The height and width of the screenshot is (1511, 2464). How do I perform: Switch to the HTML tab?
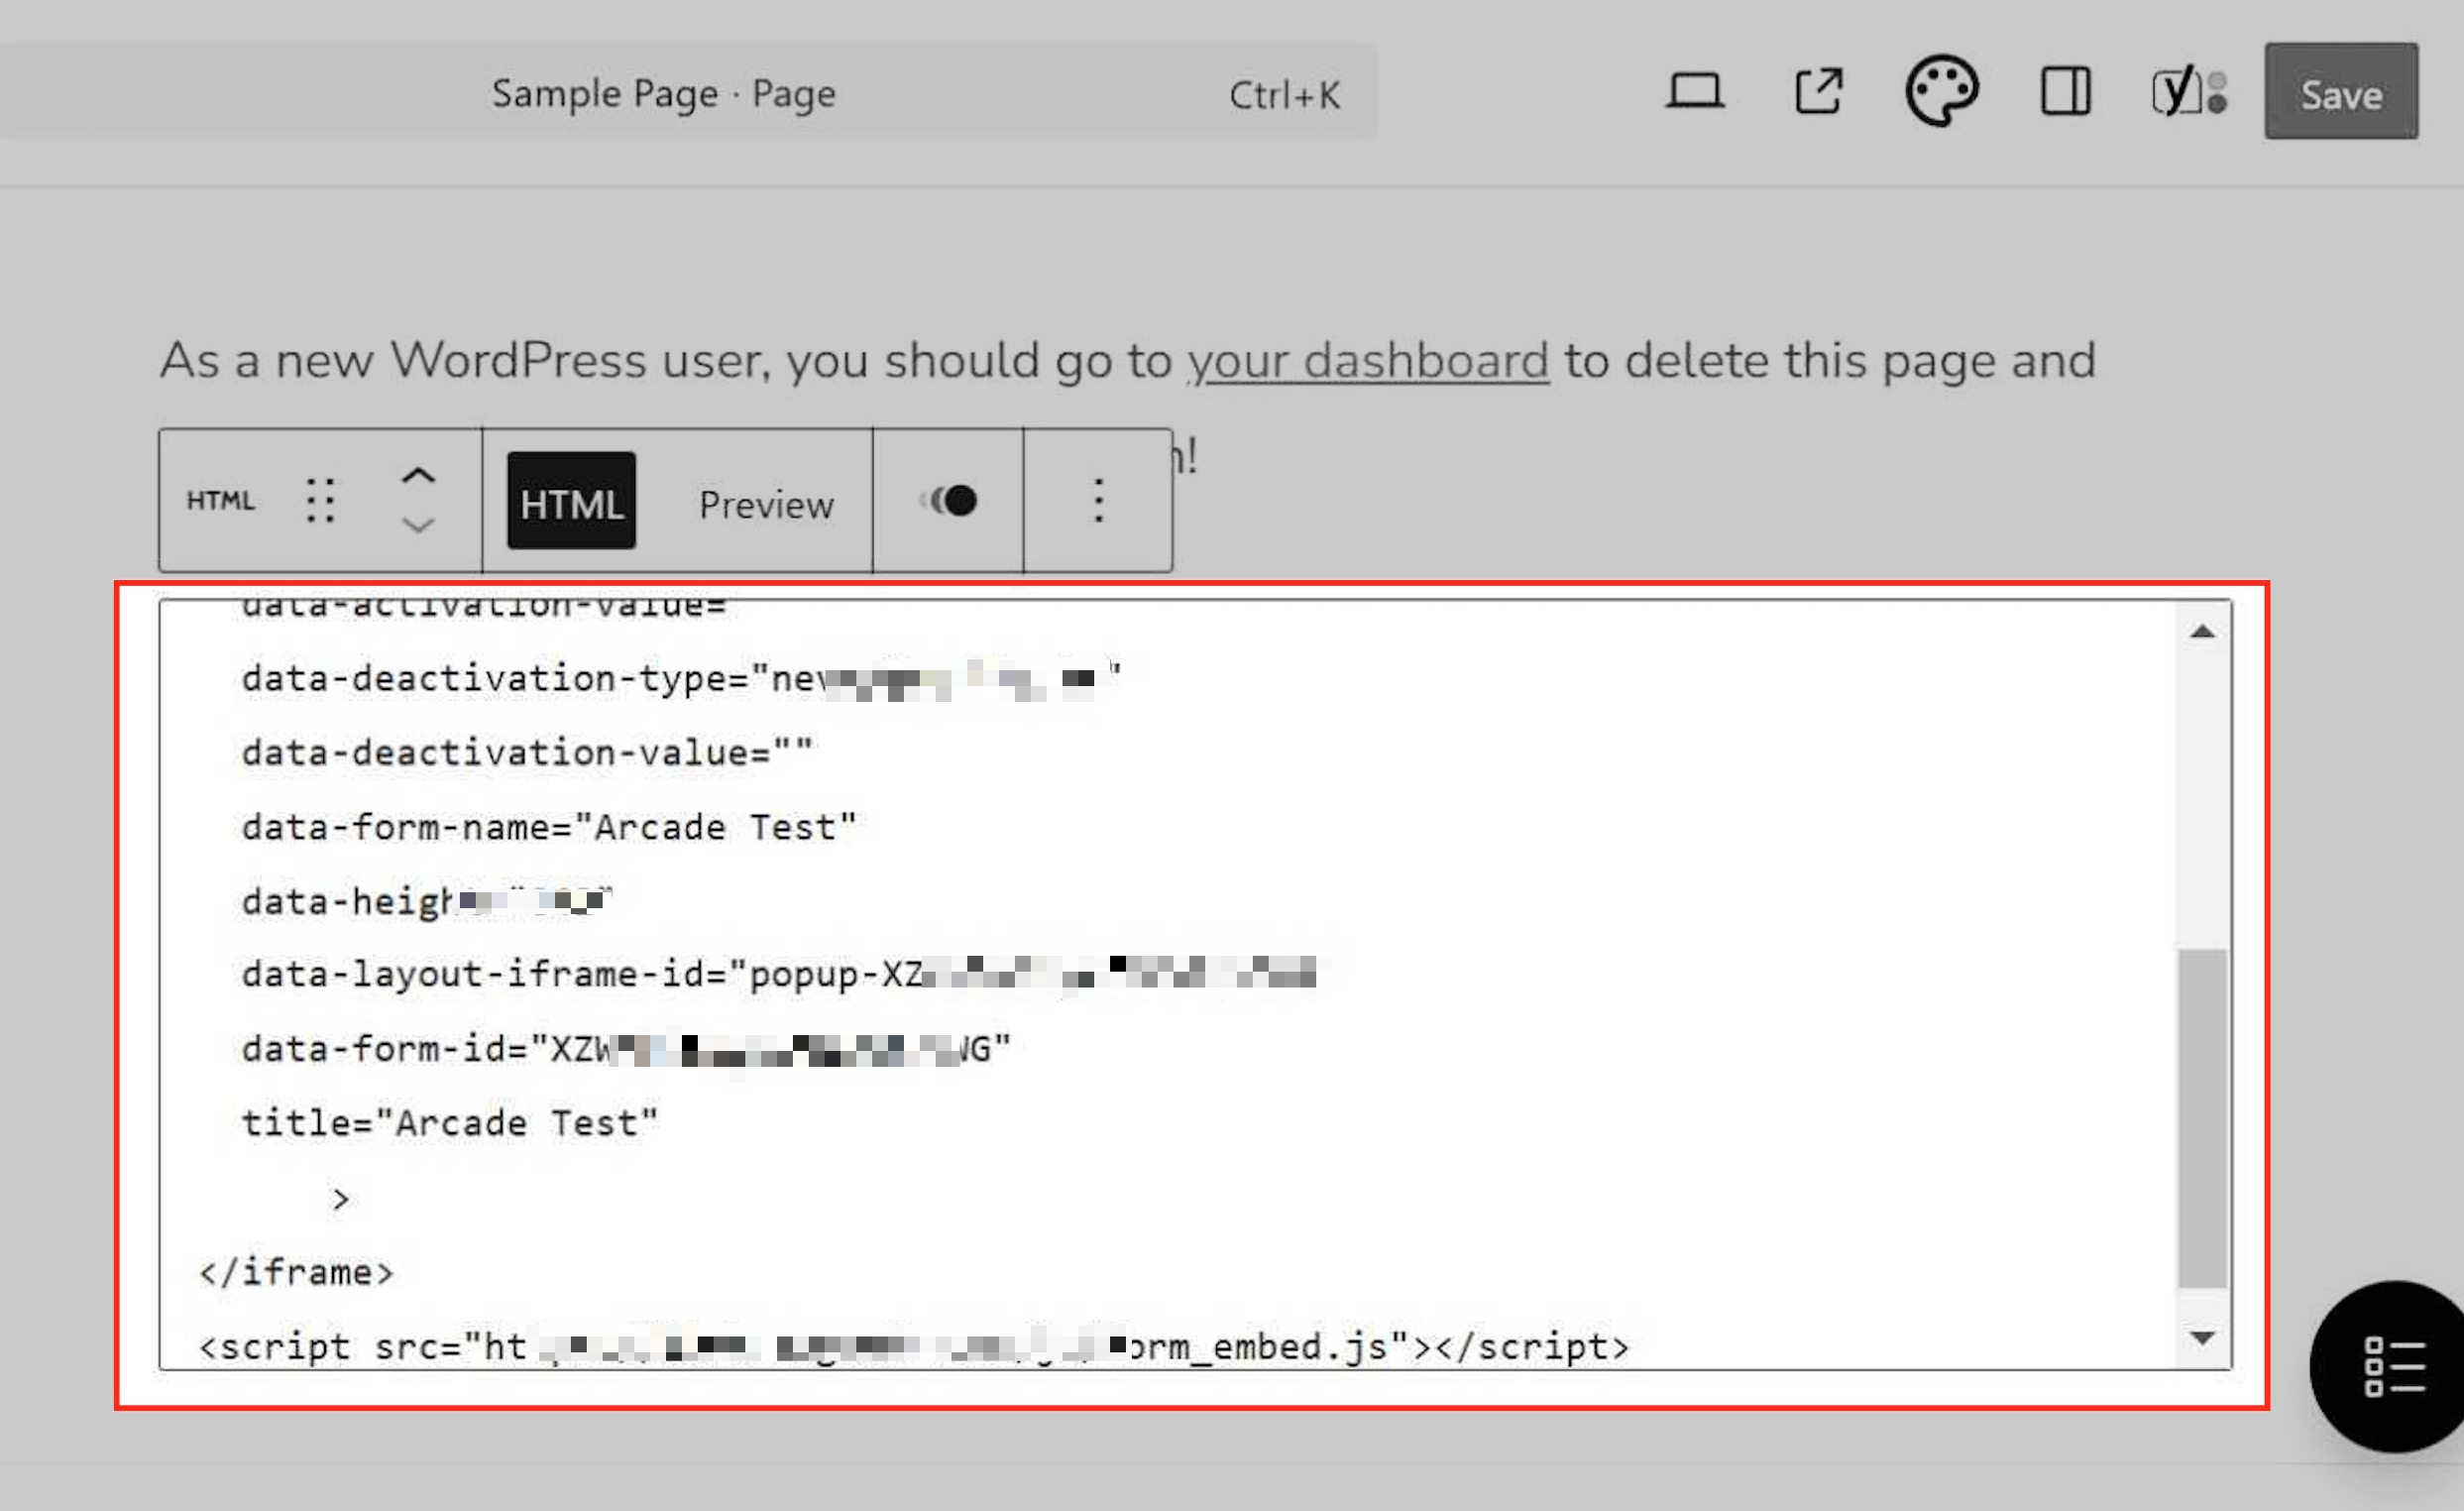pos(571,502)
